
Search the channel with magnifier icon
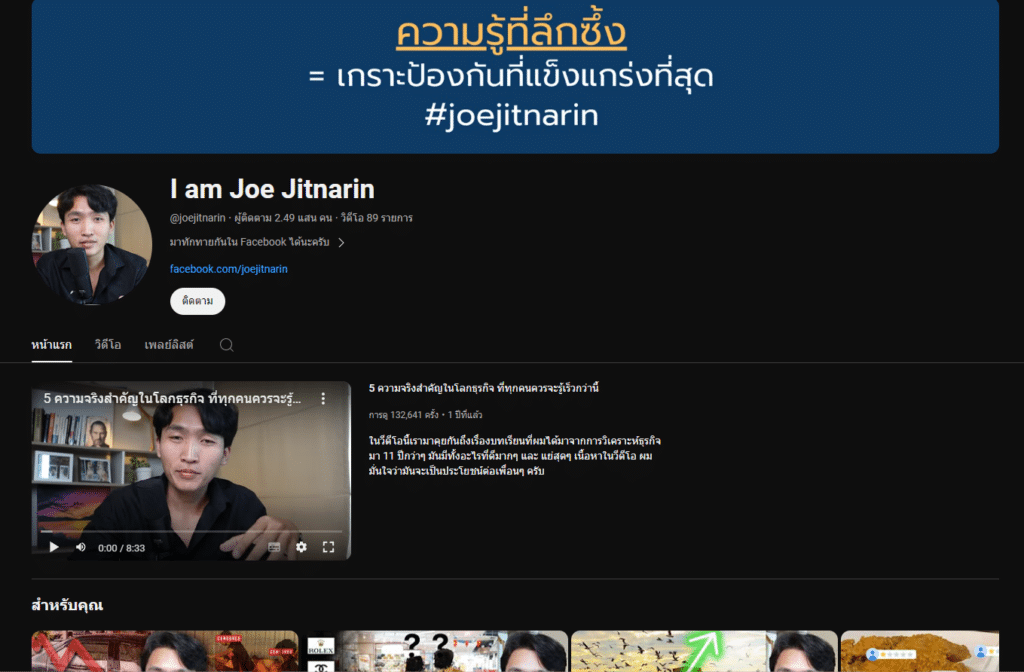(x=227, y=345)
